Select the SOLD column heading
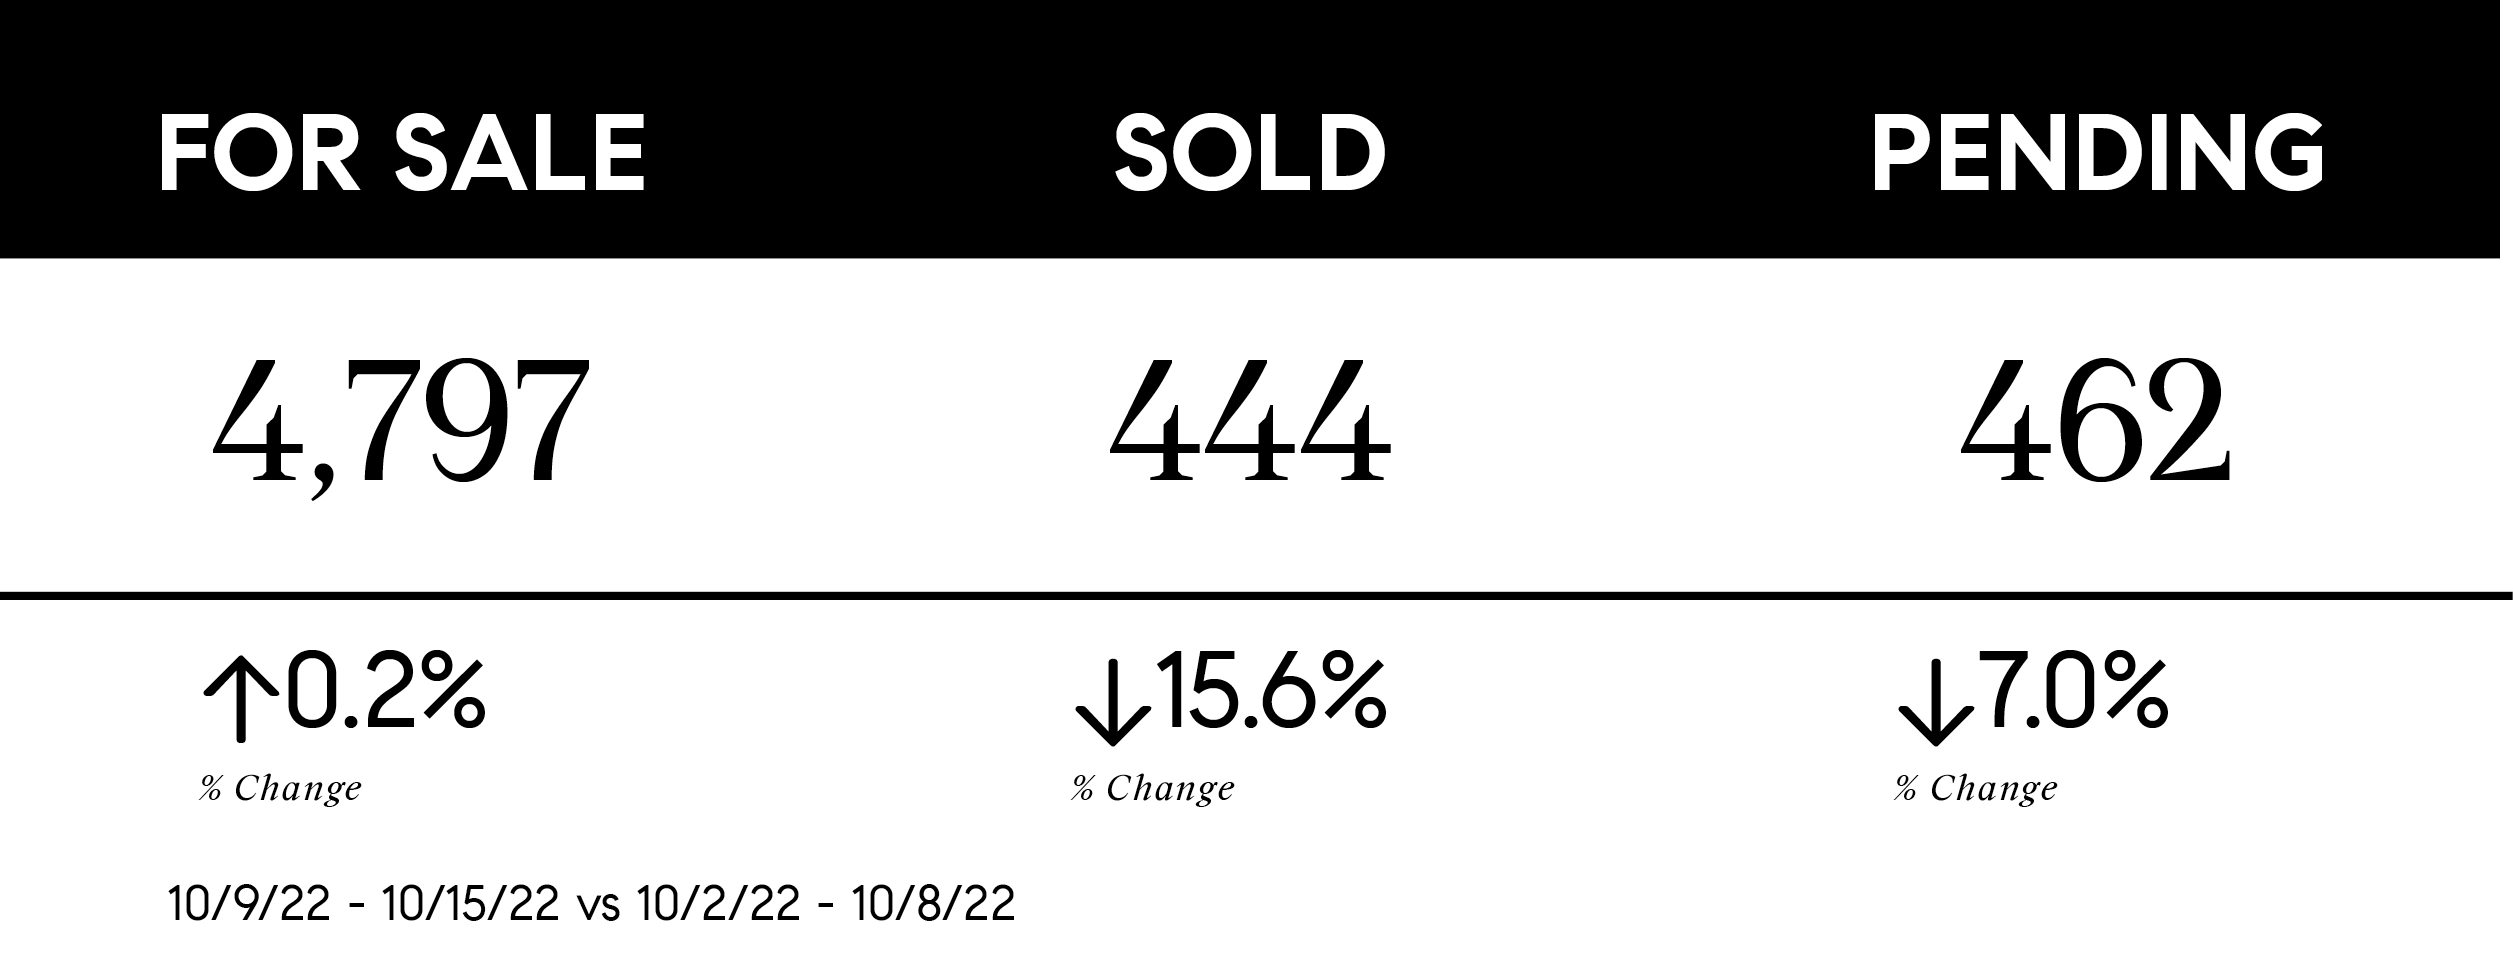The height and width of the screenshot is (963, 2513). coord(1250,153)
